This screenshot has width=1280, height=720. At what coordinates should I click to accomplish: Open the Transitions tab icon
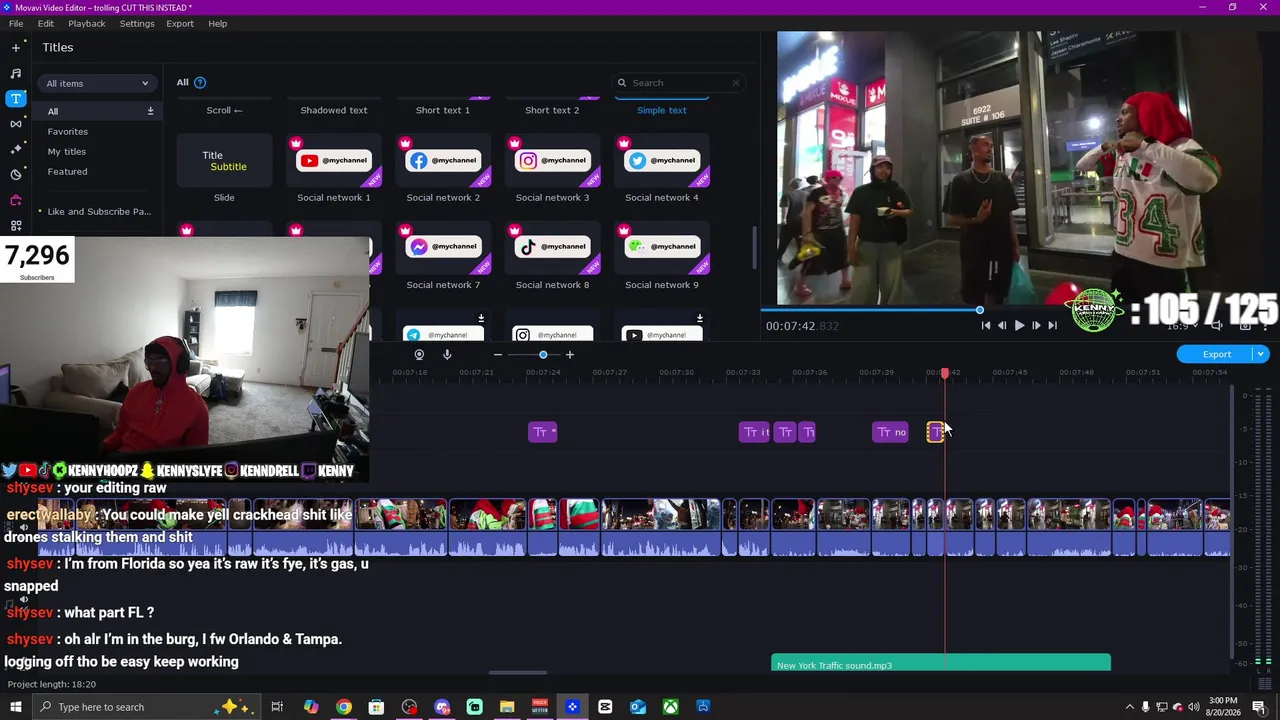click(15, 124)
